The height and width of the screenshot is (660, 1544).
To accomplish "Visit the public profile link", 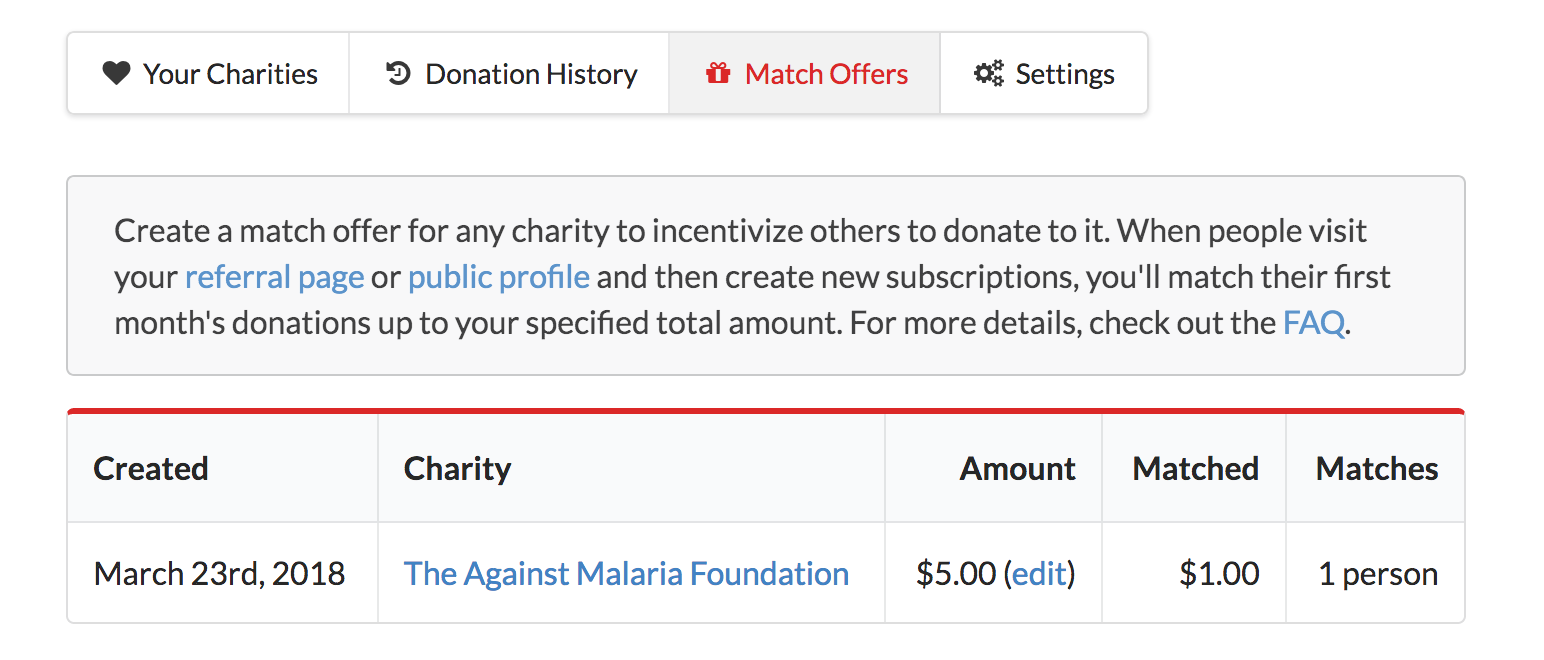I will tap(498, 277).
